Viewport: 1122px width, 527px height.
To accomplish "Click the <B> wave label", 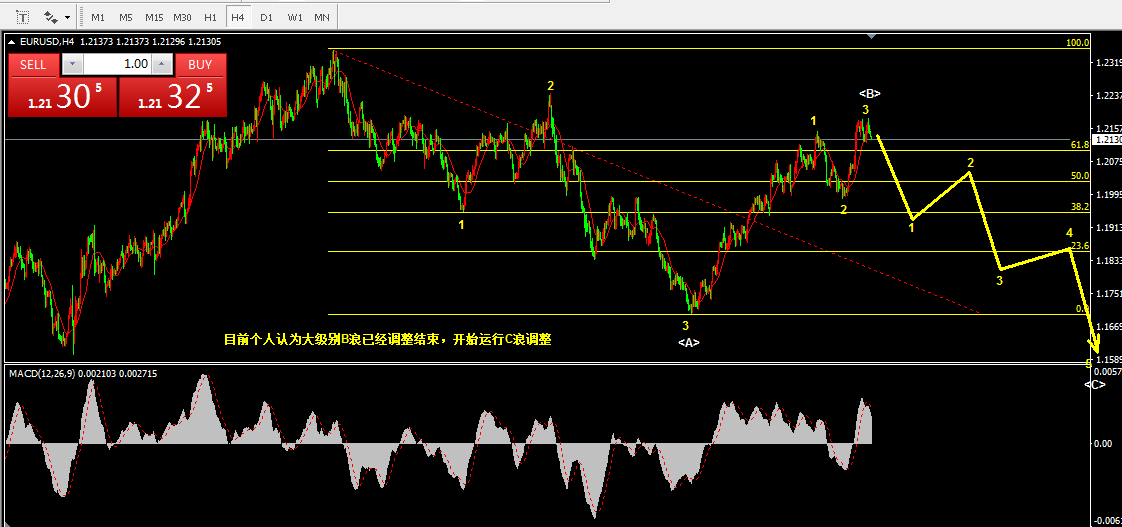I will click(x=869, y=93).
